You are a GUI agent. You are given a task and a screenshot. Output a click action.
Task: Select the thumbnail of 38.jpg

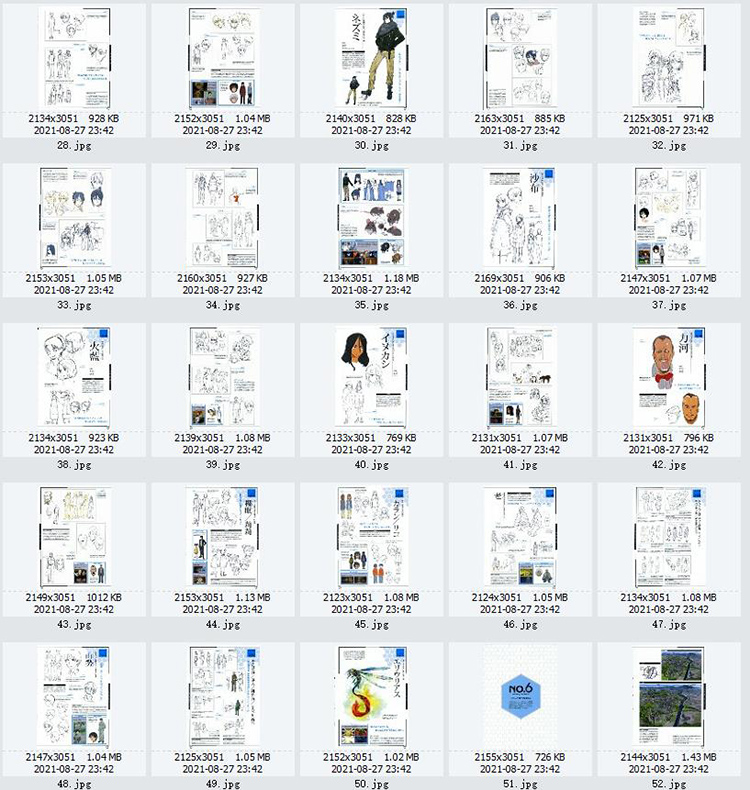(x=74, y=377)
